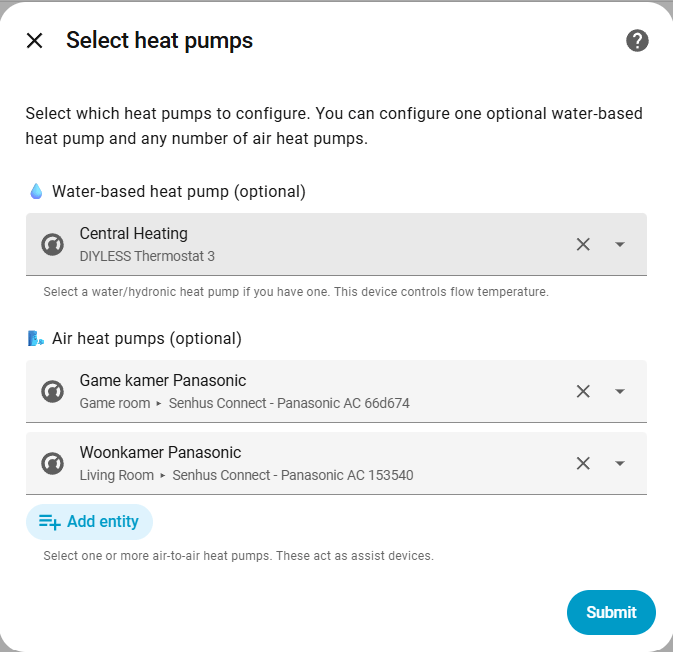This screenshot has width=673, height=652.
Task: Click the water drop icon beside Water-based heat pump
Action: click(x=36, y=191)
